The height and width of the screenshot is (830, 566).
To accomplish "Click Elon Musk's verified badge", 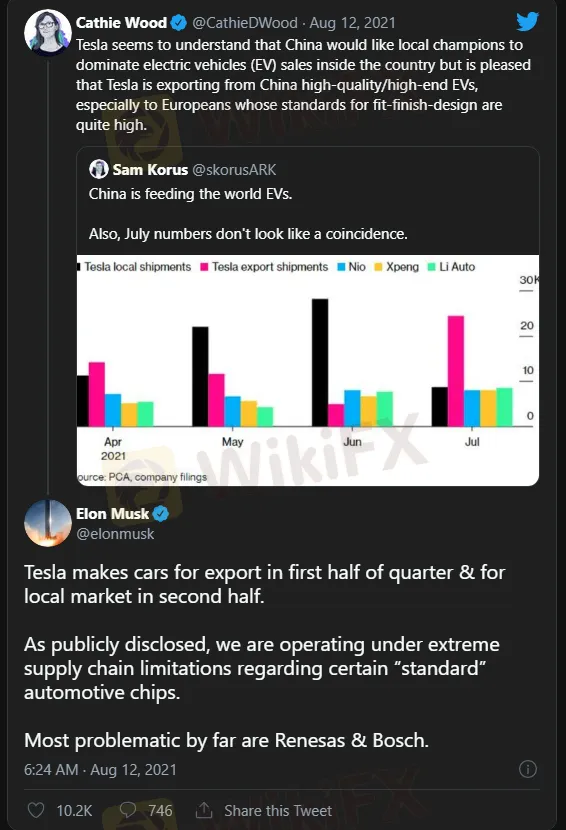I will 161,513.
